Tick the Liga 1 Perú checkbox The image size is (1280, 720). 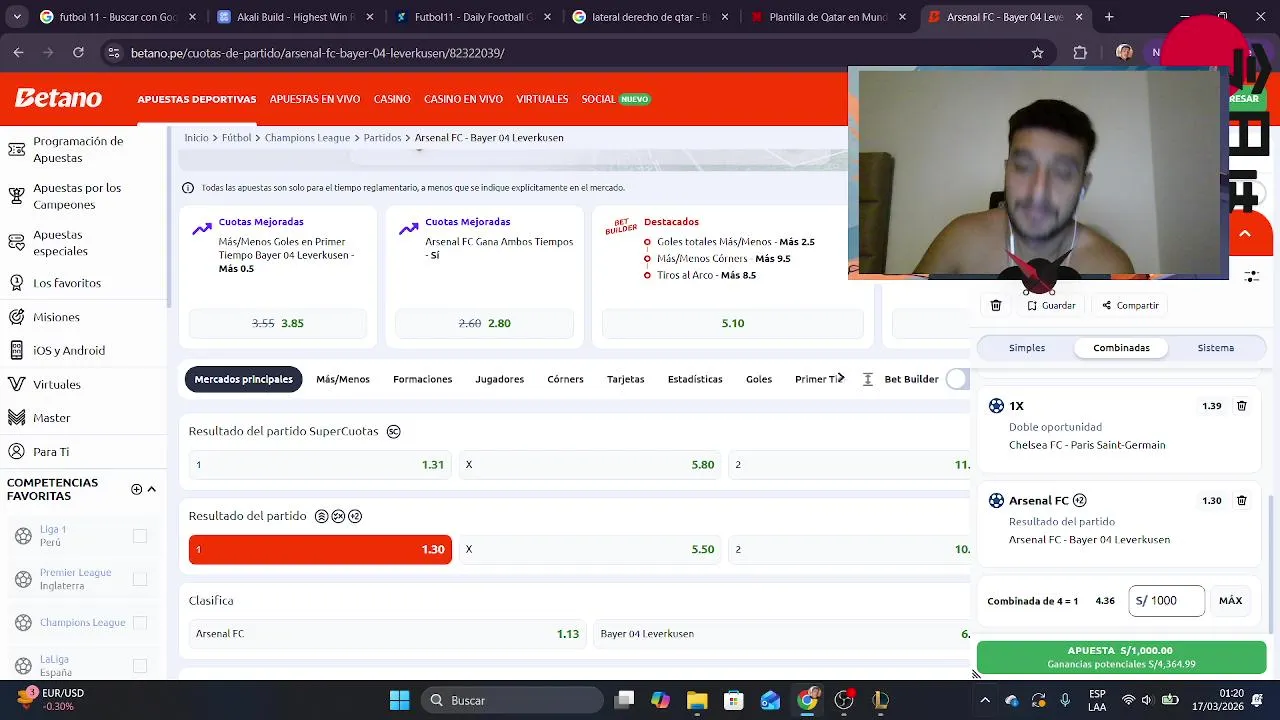click(x=140, y=536)
